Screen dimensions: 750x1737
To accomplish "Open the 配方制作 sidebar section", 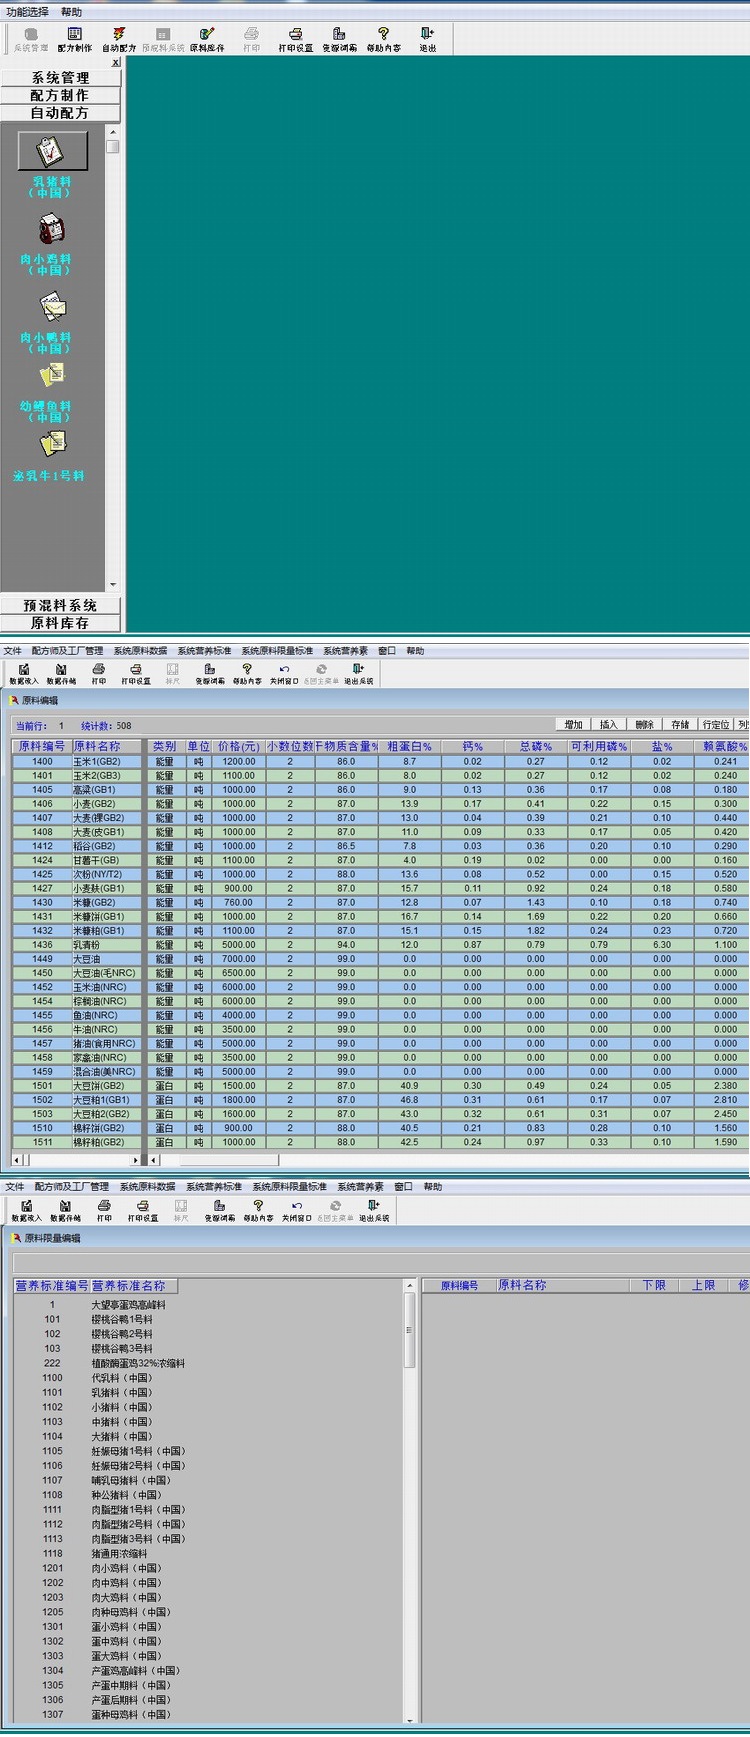I will click(60, 95).
